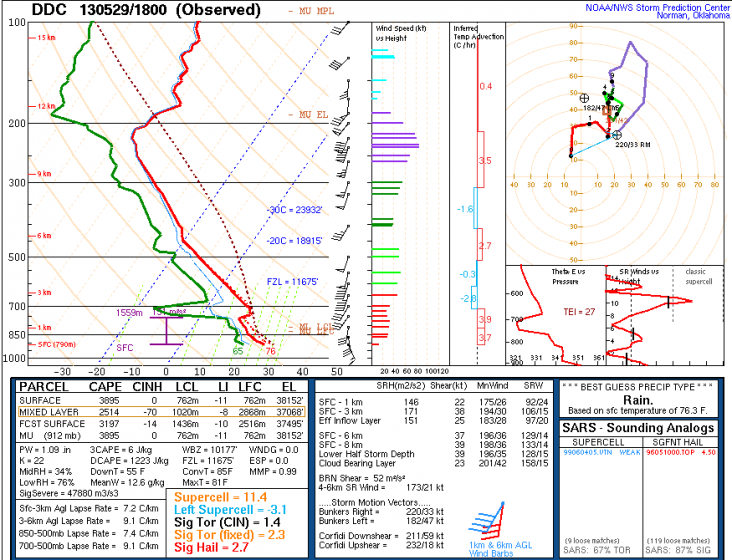Click the K = 22 index value
The image size is (732, 560).
point(32,461)
